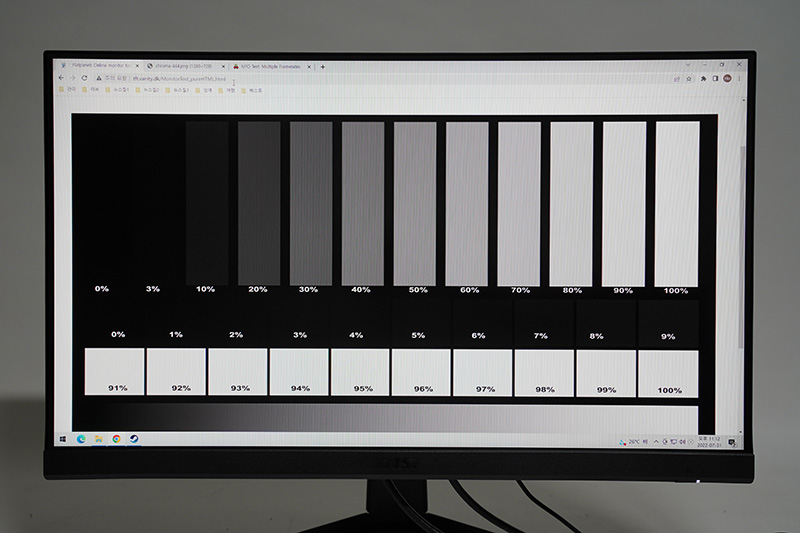Click the share page icon in address bar

point(677,79)
